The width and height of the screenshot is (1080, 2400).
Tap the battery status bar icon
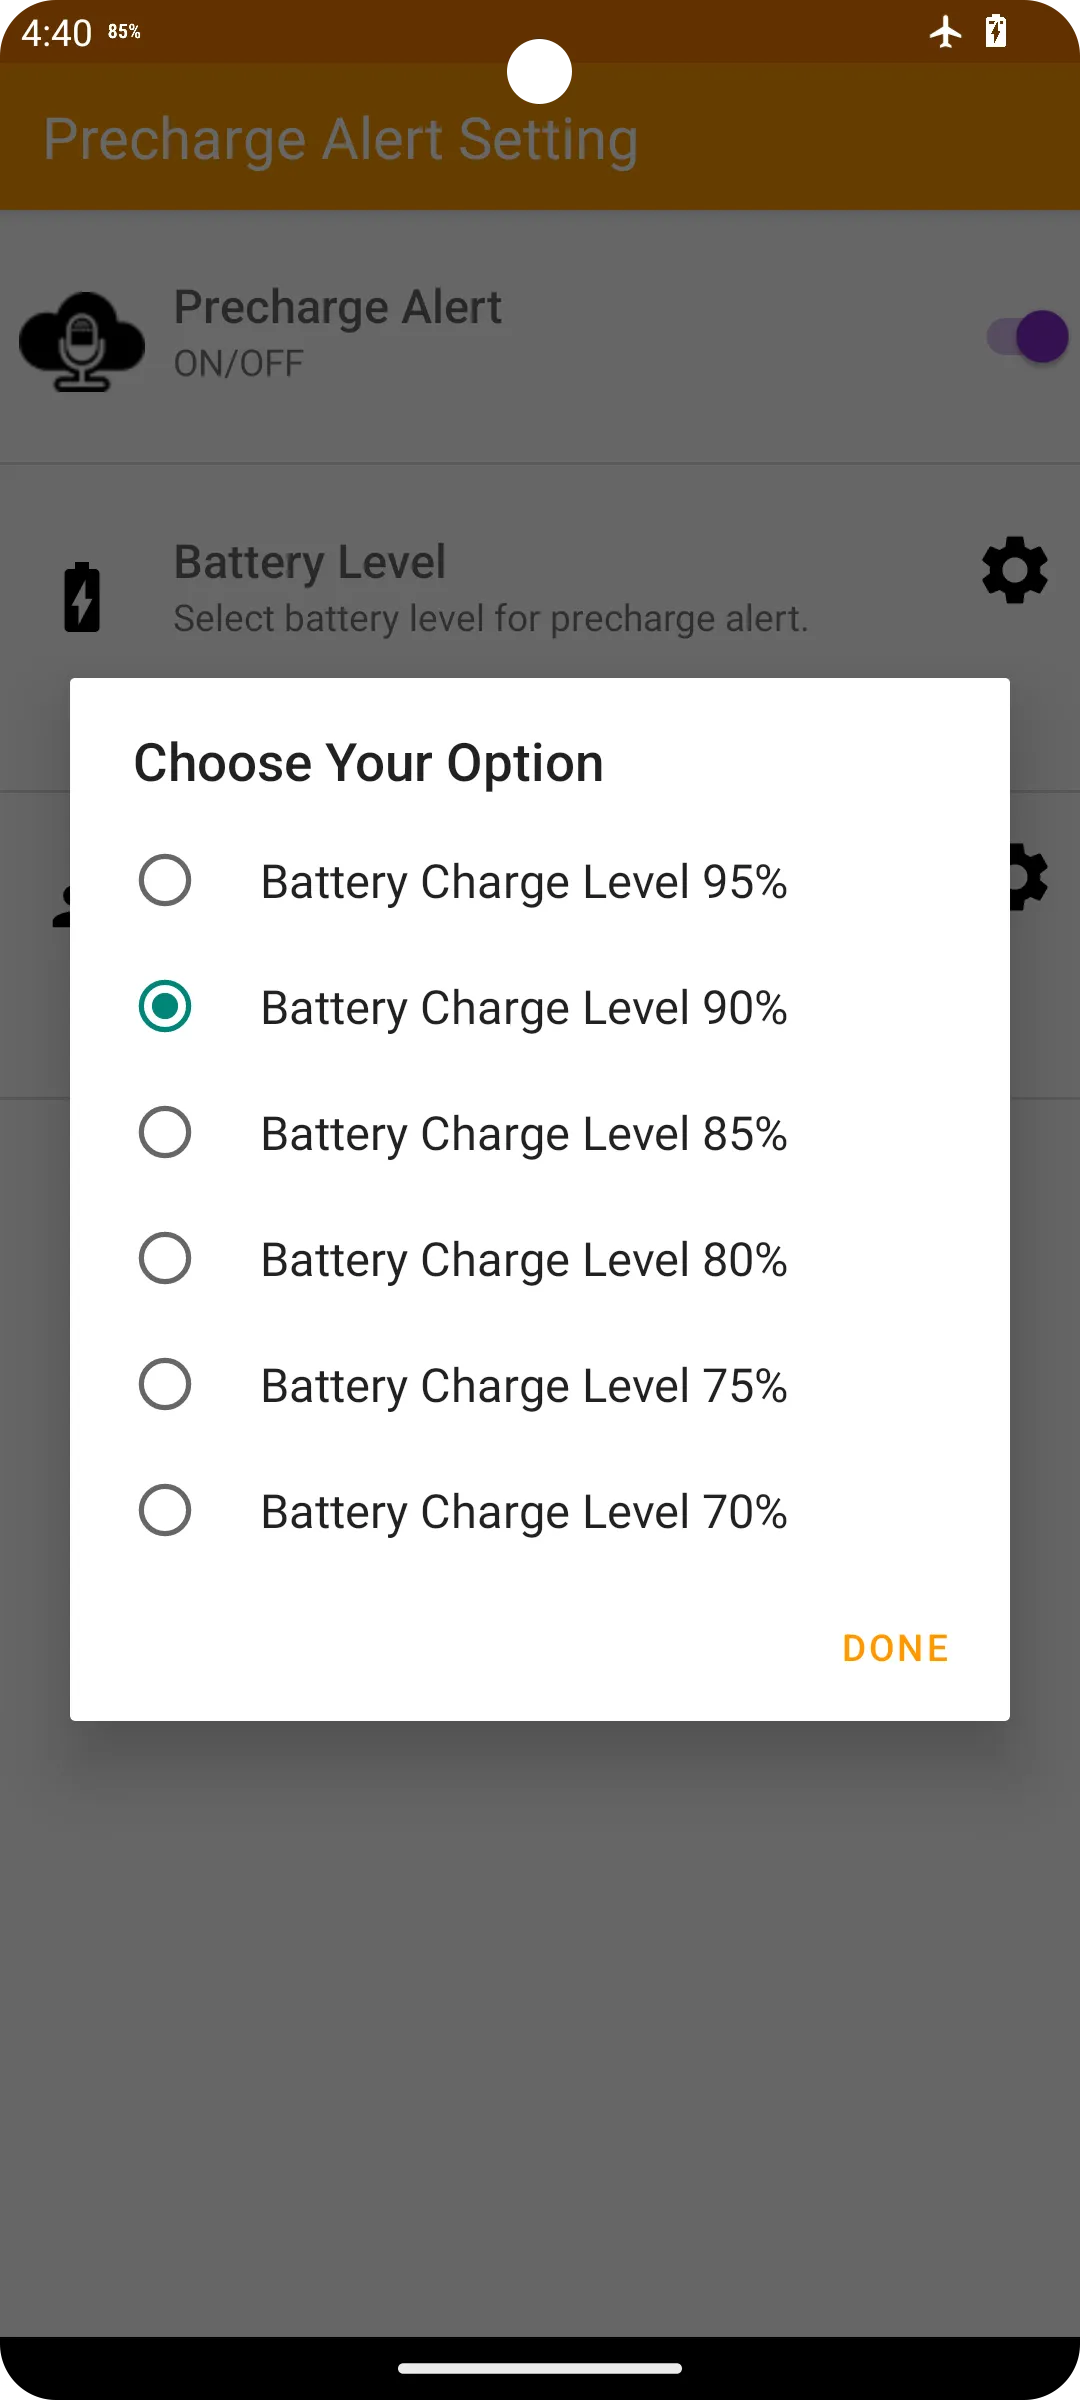996,31
